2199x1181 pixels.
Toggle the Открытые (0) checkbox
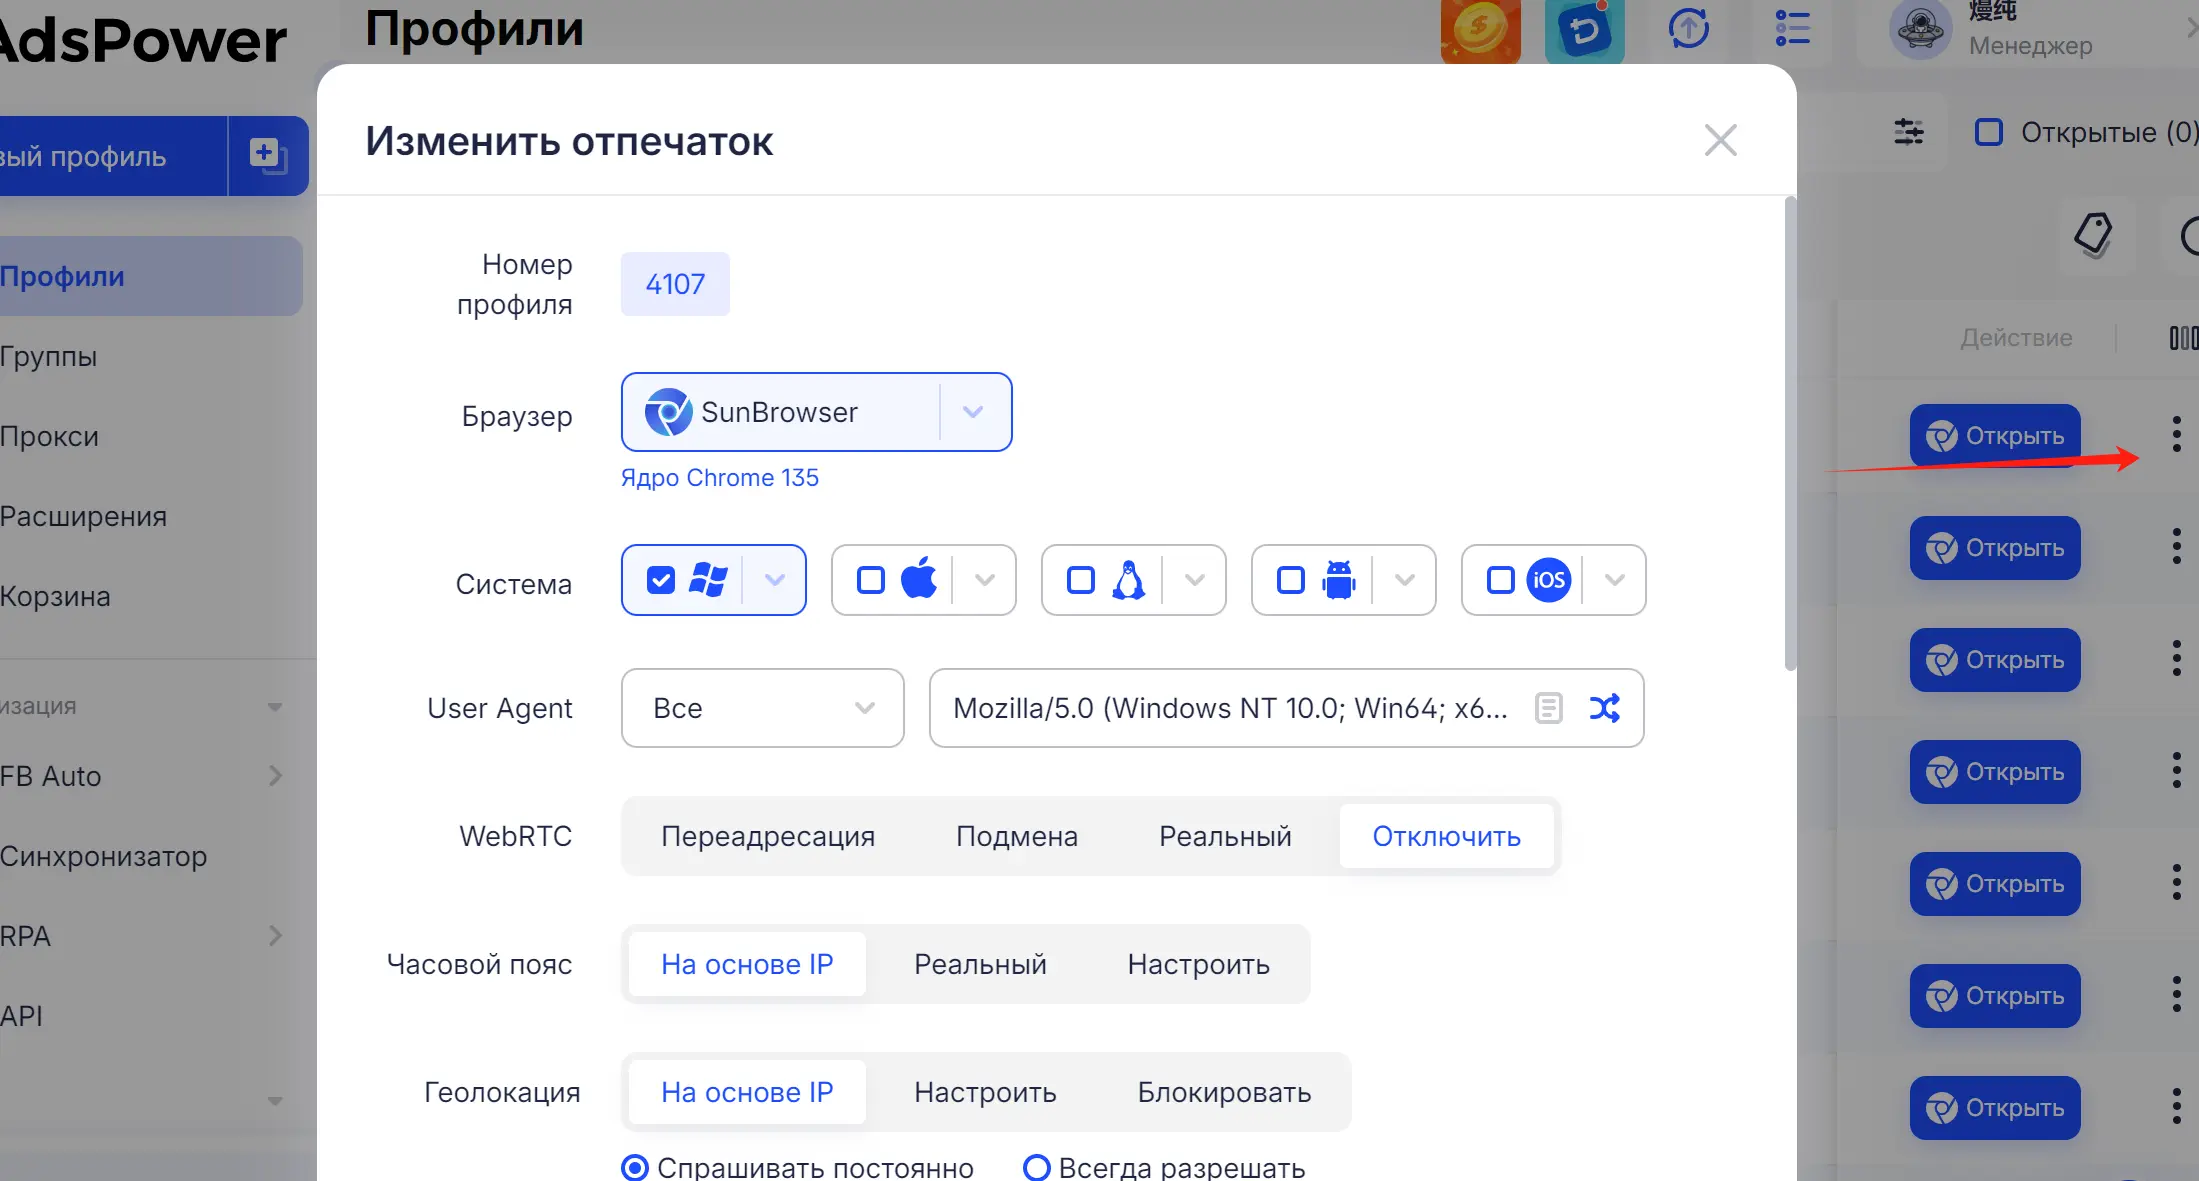pyautogui.click(x=1989, y=132)
